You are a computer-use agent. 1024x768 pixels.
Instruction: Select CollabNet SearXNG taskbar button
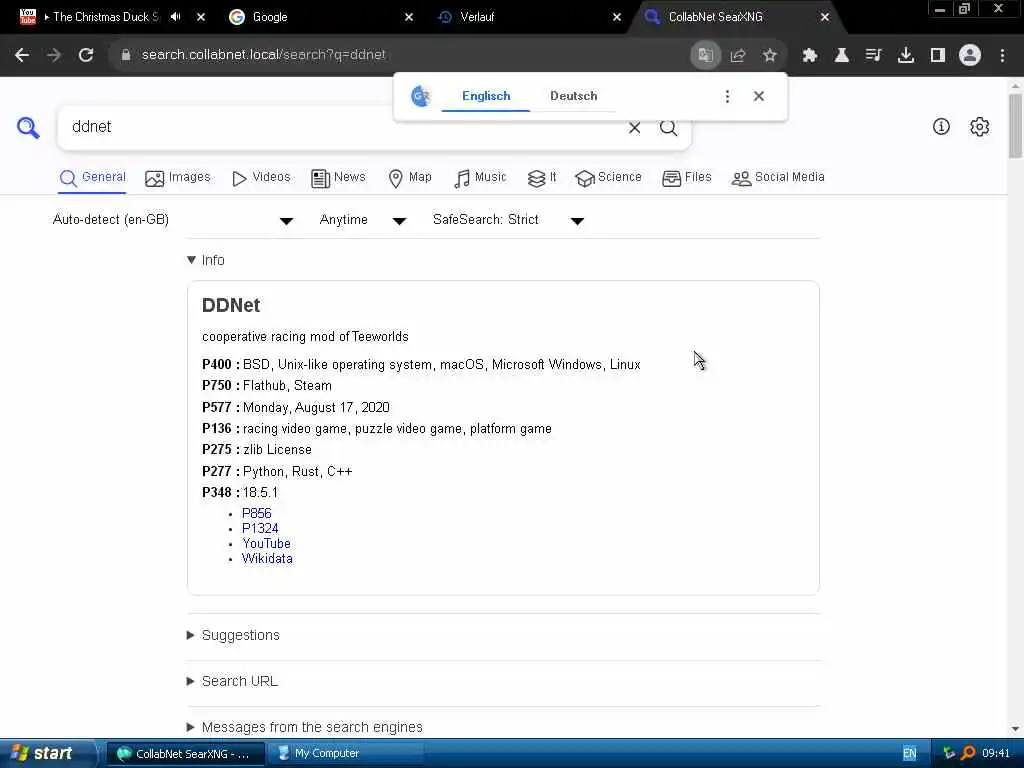(185, 754)
